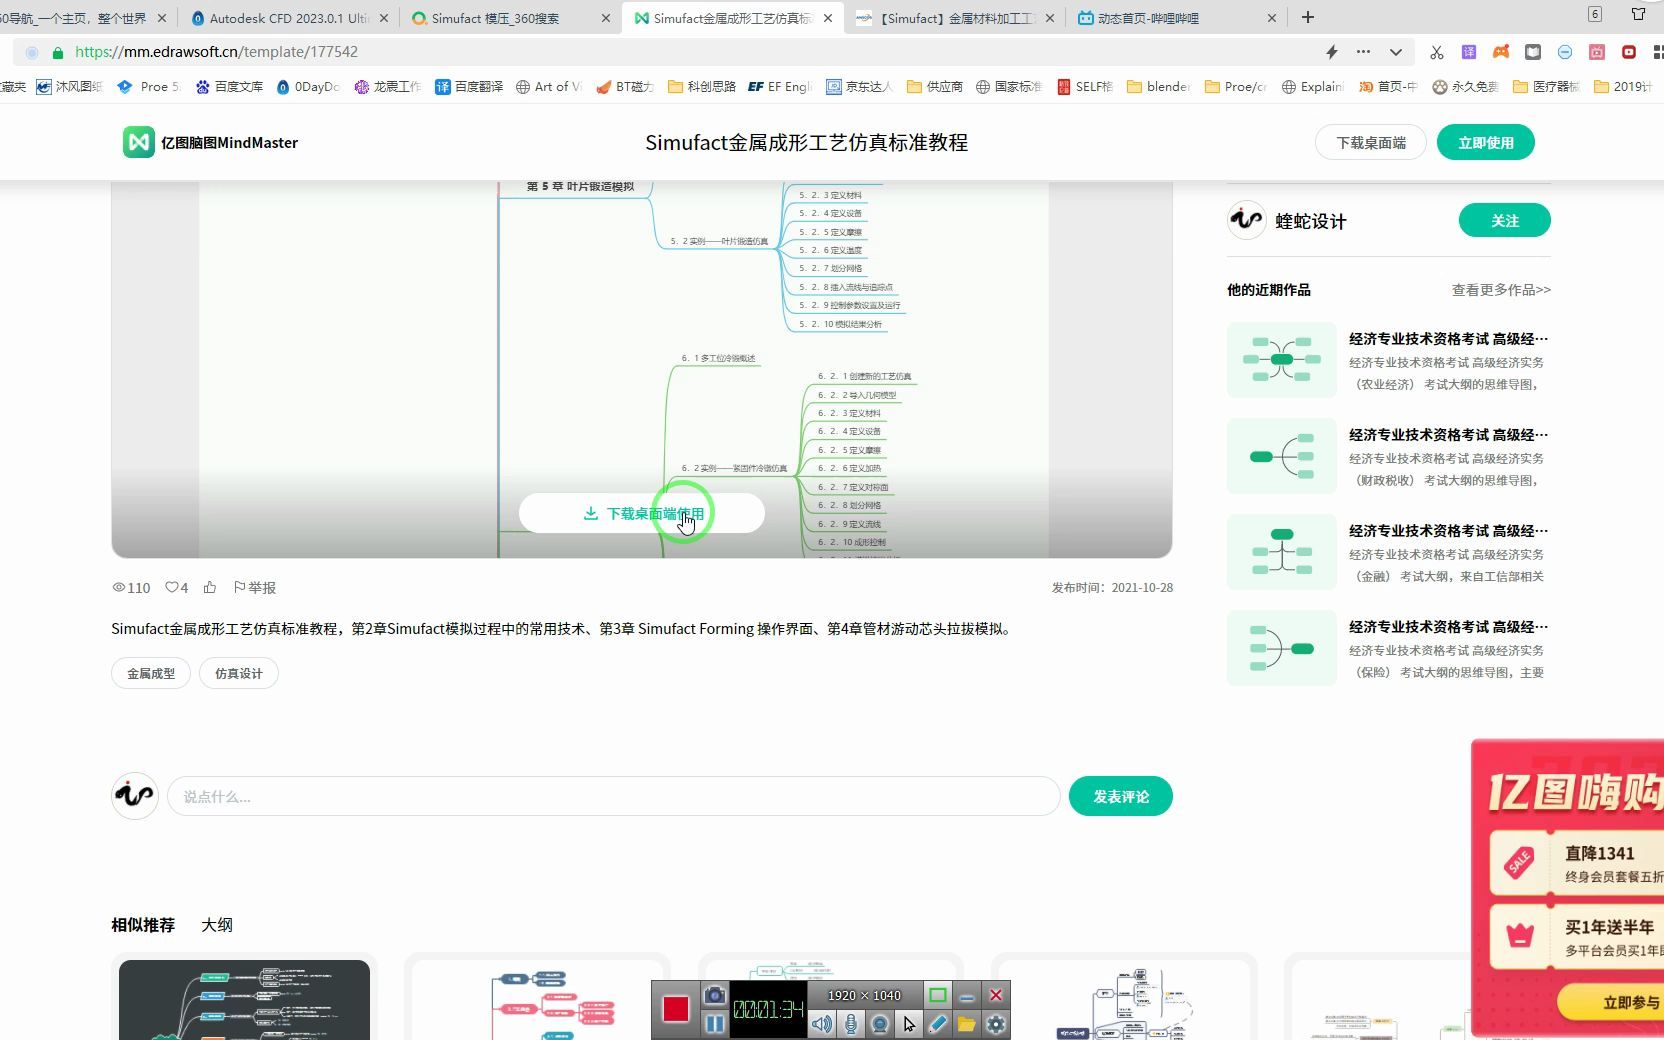Select the pen annotation tool in the recorder
This screenshot has height=1040, width=1664.
(938, 1023)
